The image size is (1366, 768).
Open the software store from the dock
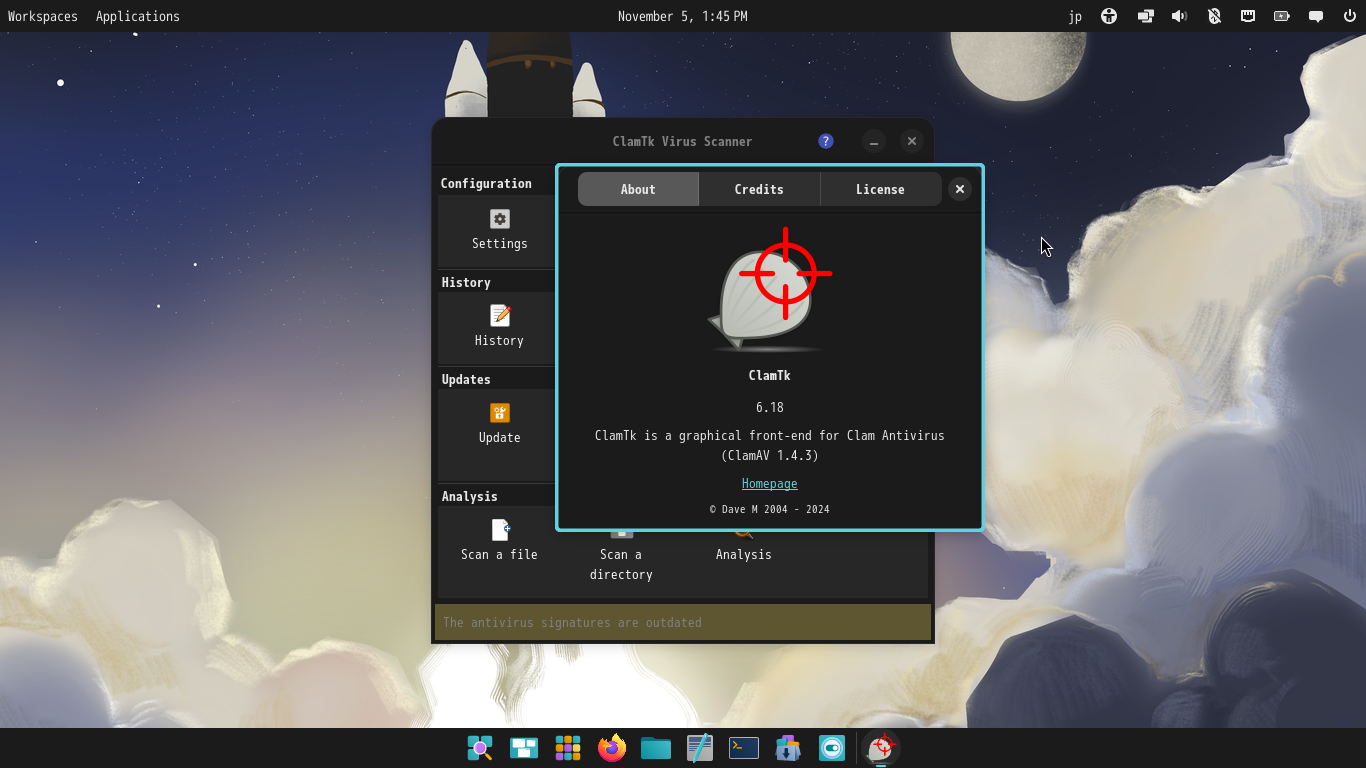tap(788, 748)
